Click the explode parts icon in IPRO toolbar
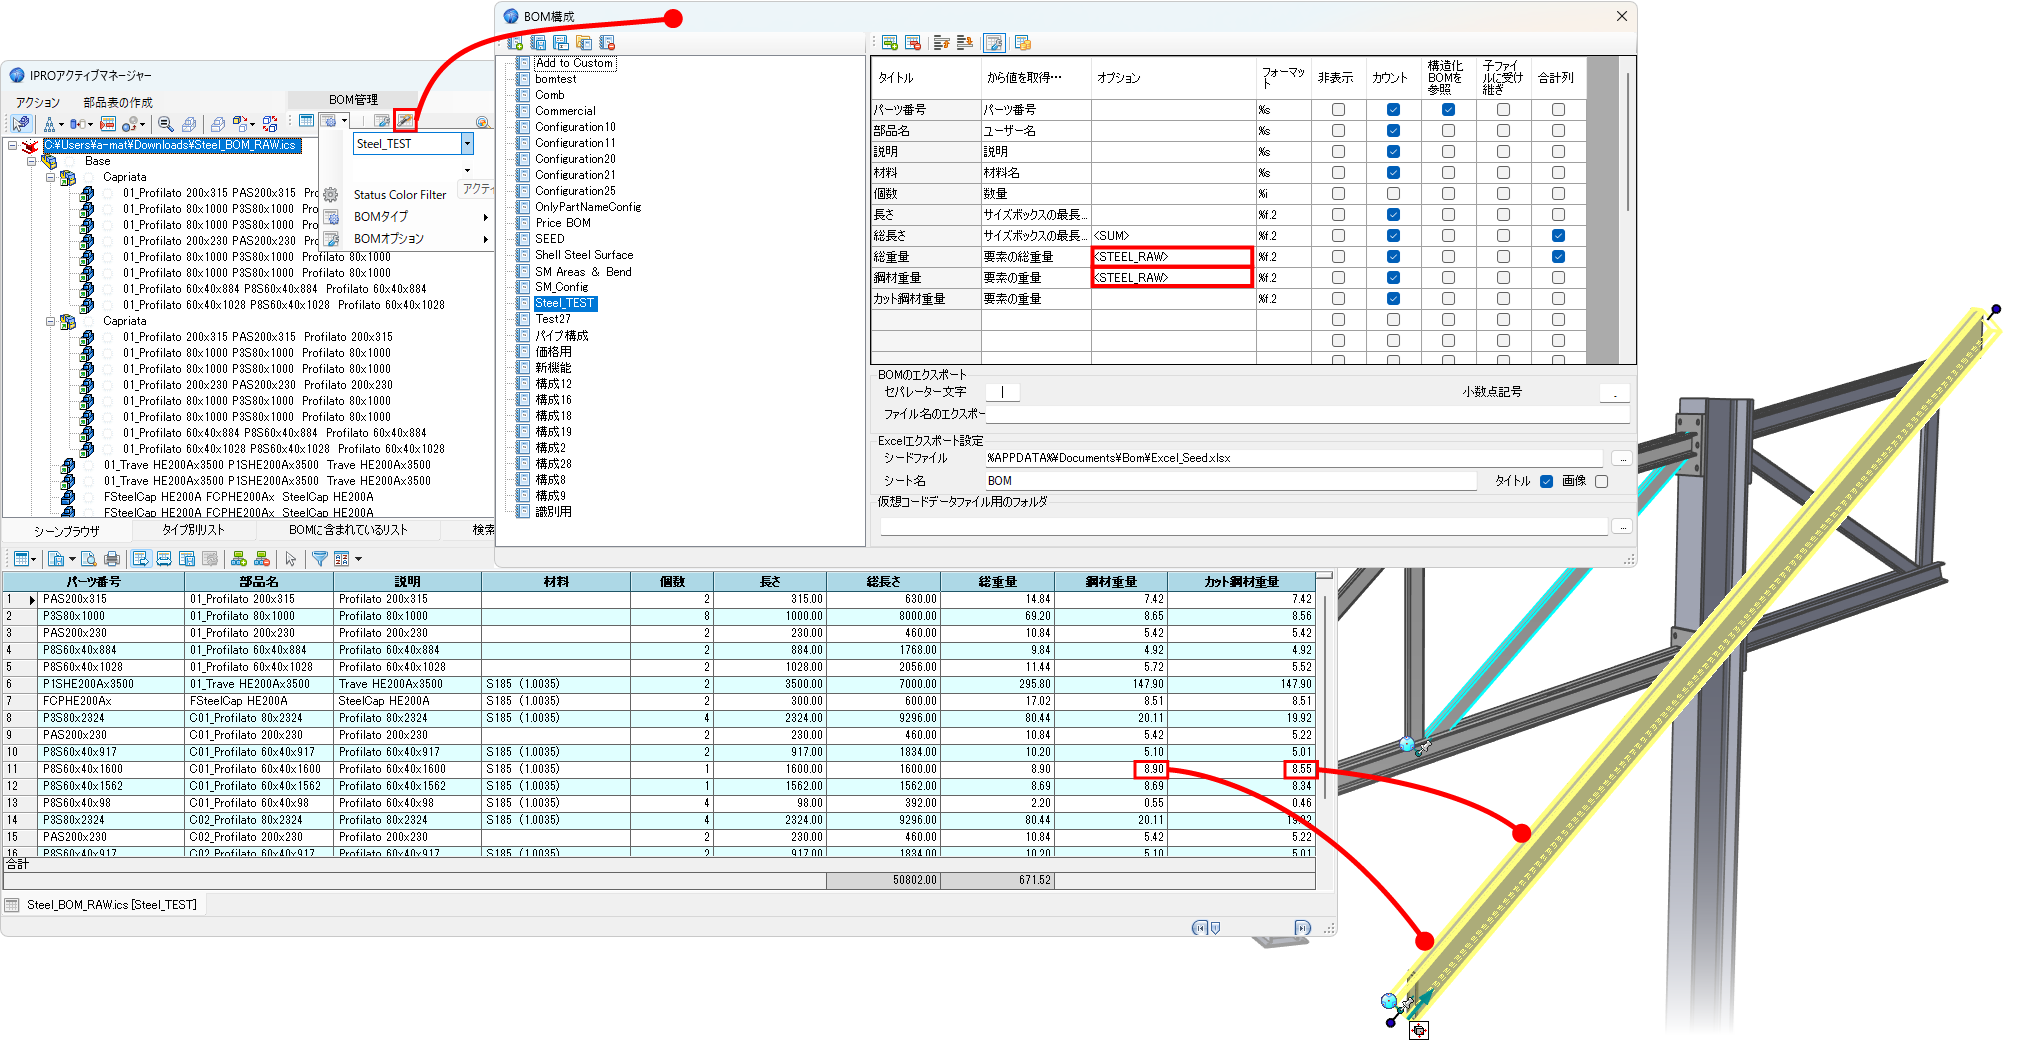 270,124
